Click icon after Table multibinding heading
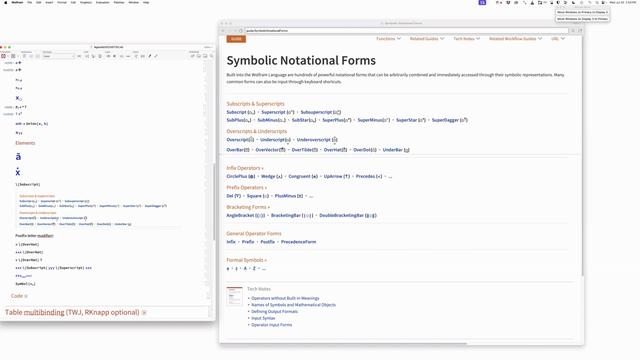 click(x=144, y=313)
